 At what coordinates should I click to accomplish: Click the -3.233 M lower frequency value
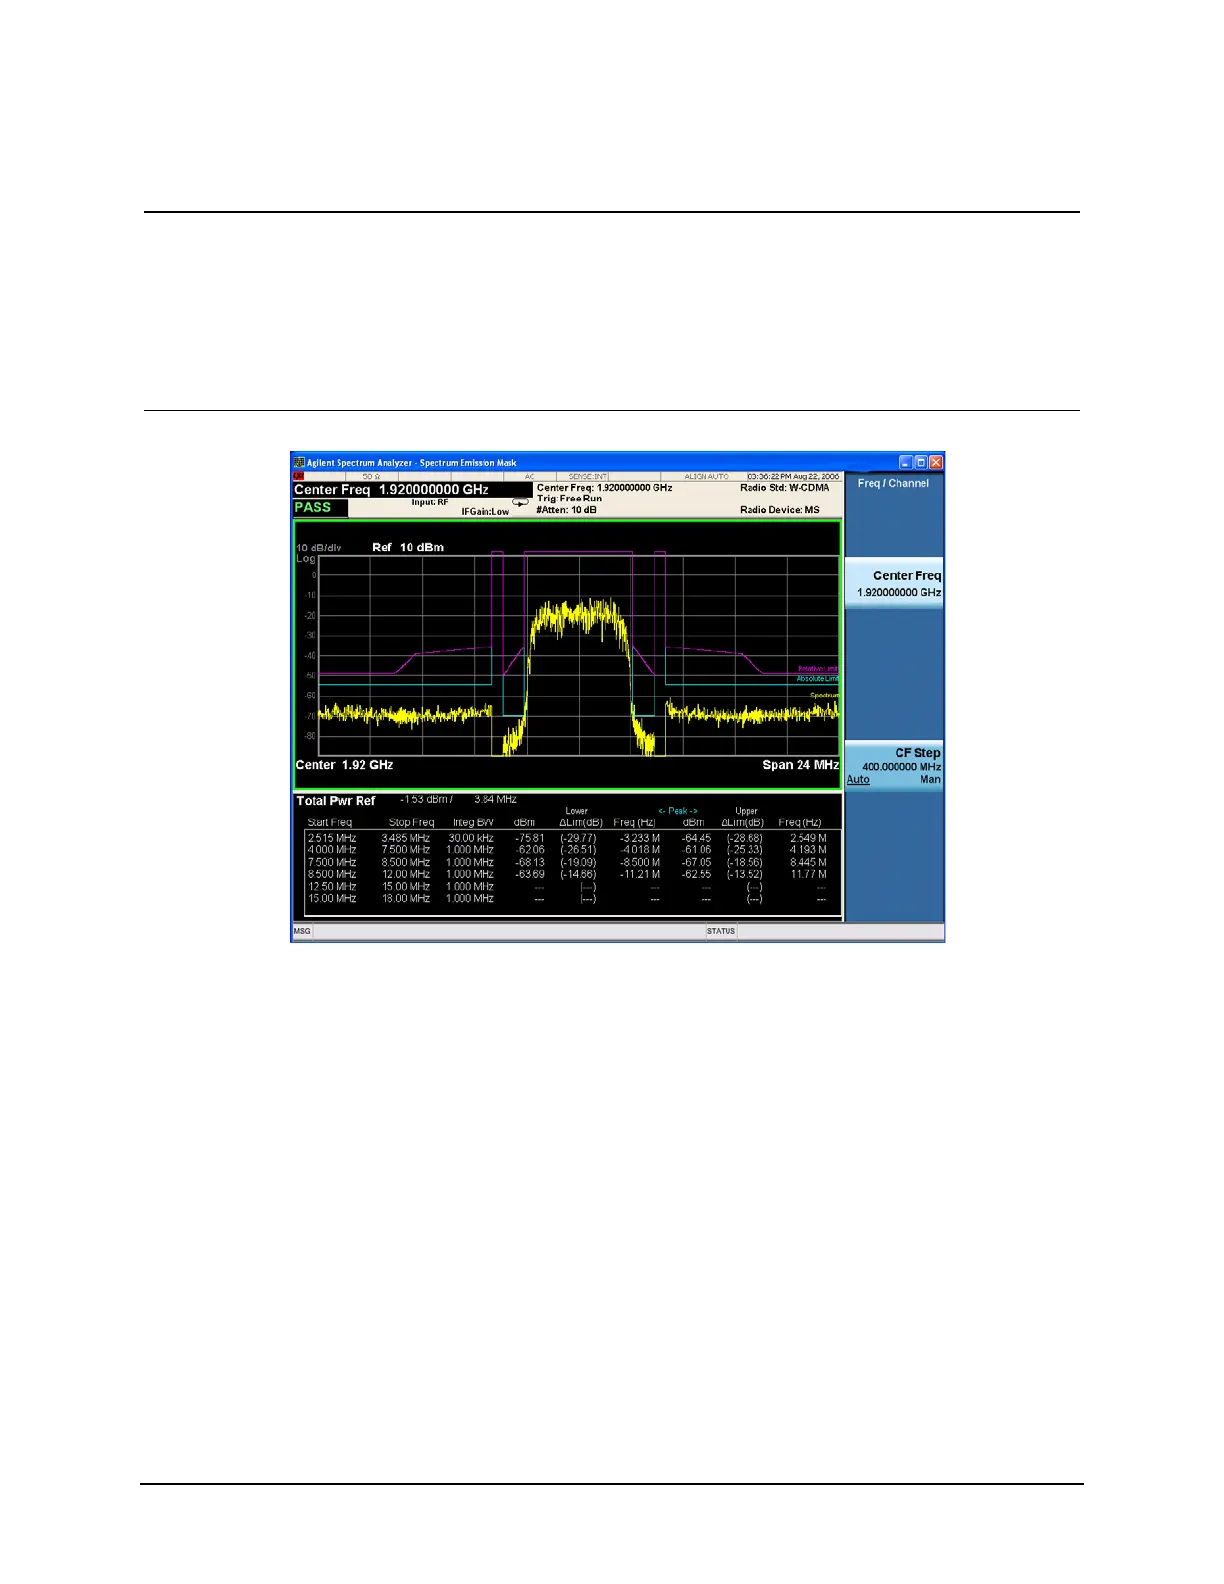coord(640,838)
